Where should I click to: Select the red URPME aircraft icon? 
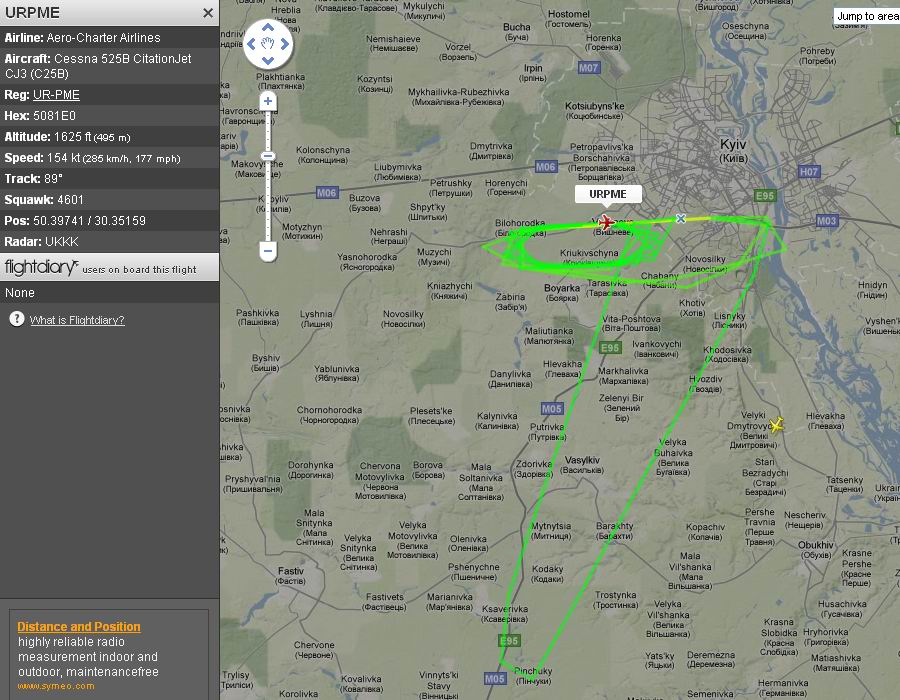(x=605, y=221)
